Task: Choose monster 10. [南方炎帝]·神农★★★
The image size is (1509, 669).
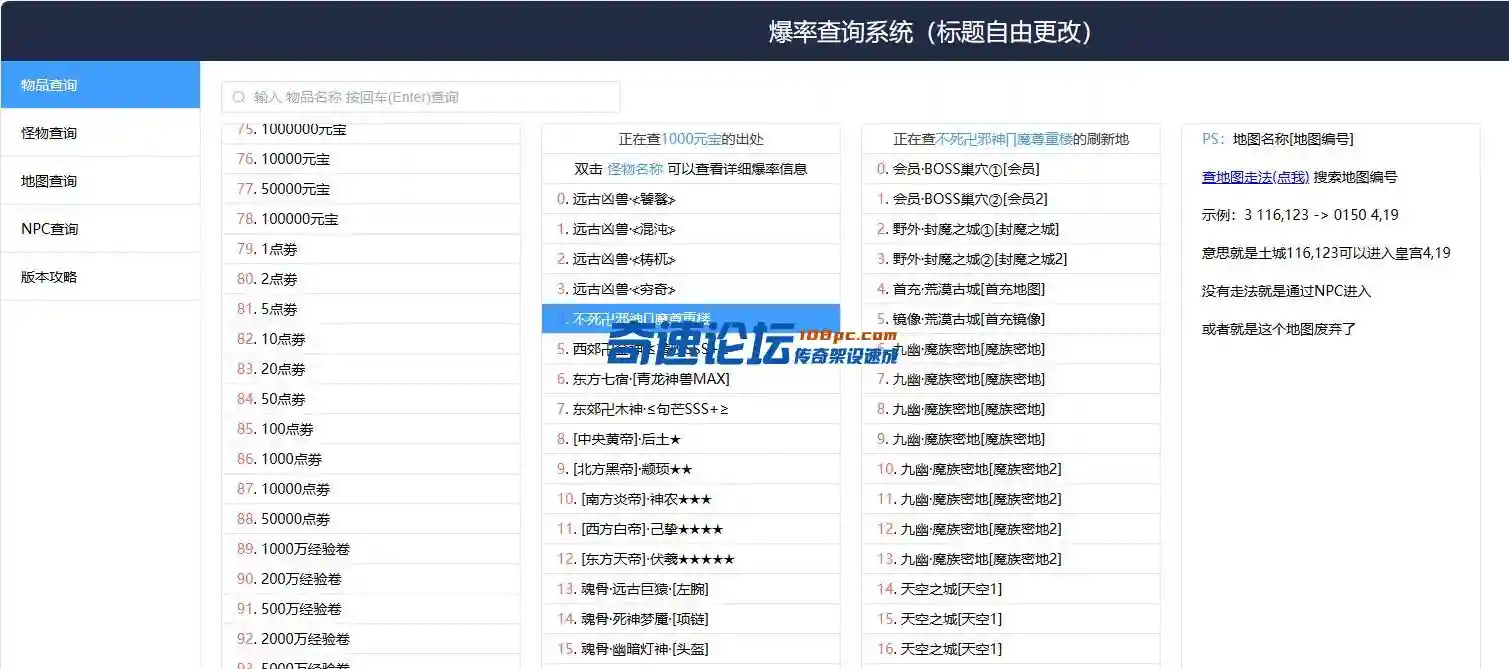Action: 691,499
